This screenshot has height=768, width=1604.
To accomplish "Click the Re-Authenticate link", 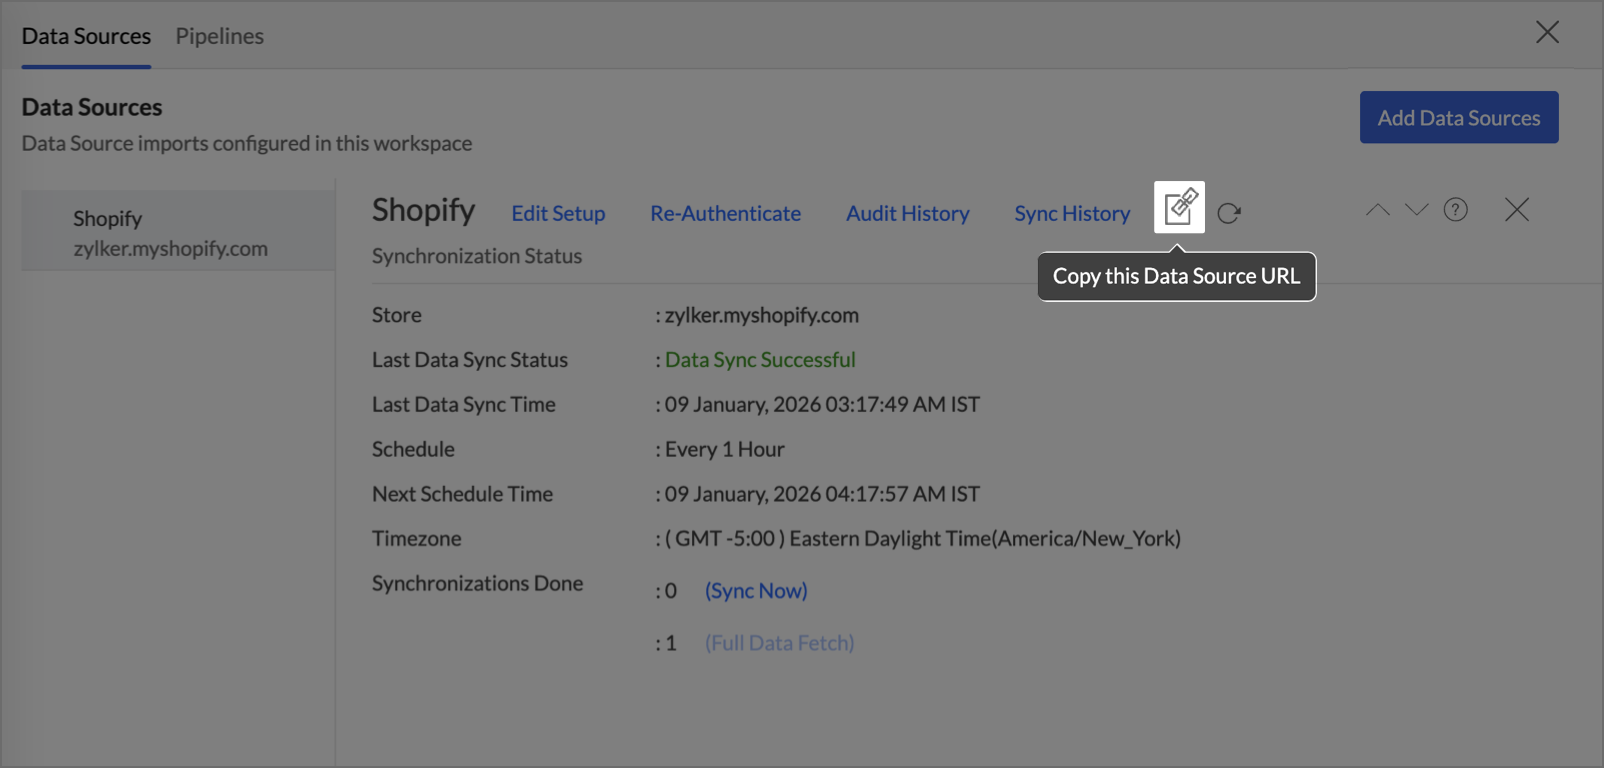I will point(725,214).
